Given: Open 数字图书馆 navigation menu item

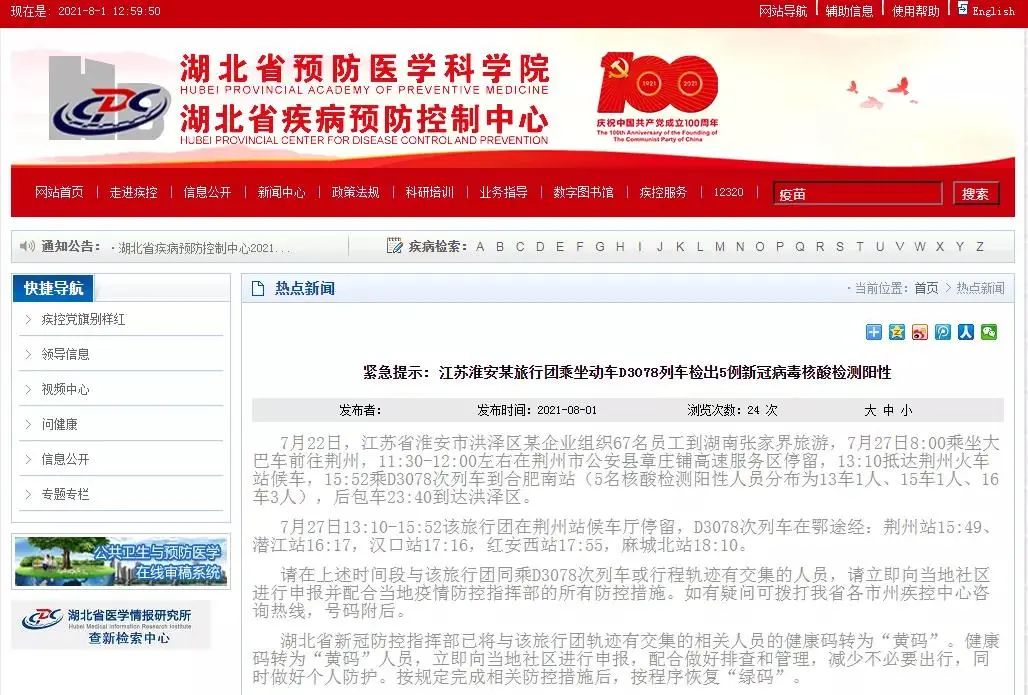Looking at the screenshot, I should 583,192.
